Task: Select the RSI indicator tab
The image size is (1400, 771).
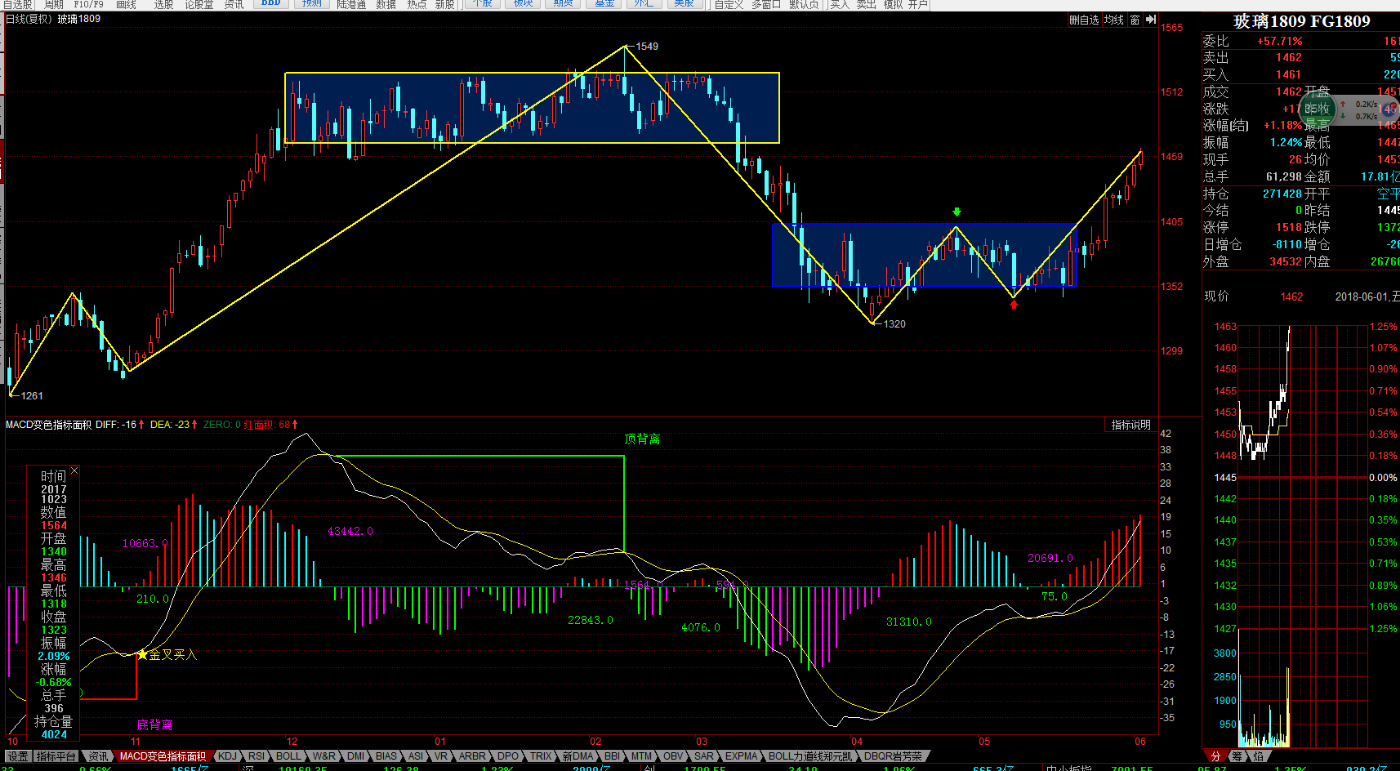Action: coord(256,756)
